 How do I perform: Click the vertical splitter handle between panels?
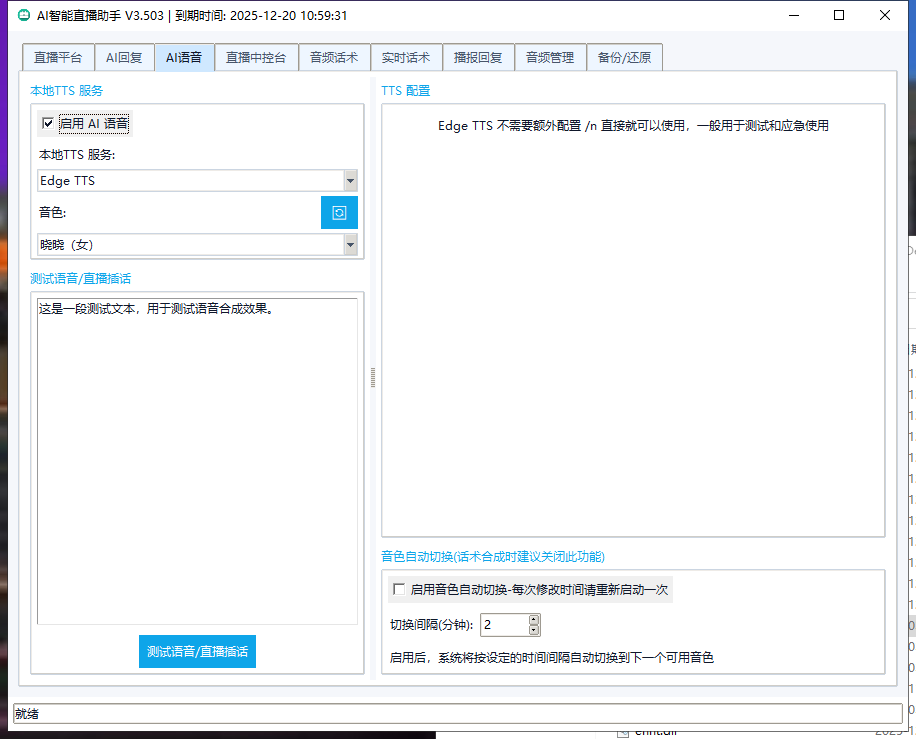tap(373, 377)
